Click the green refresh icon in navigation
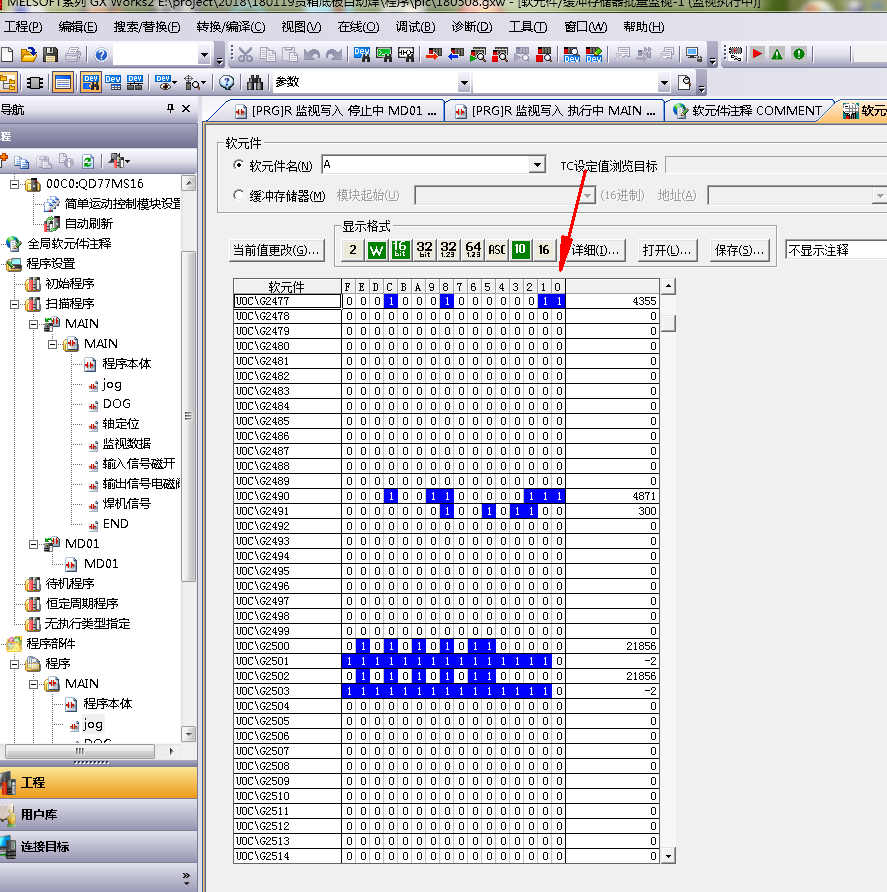This screenshot has height=892, width=887. (x=88, y=160)
